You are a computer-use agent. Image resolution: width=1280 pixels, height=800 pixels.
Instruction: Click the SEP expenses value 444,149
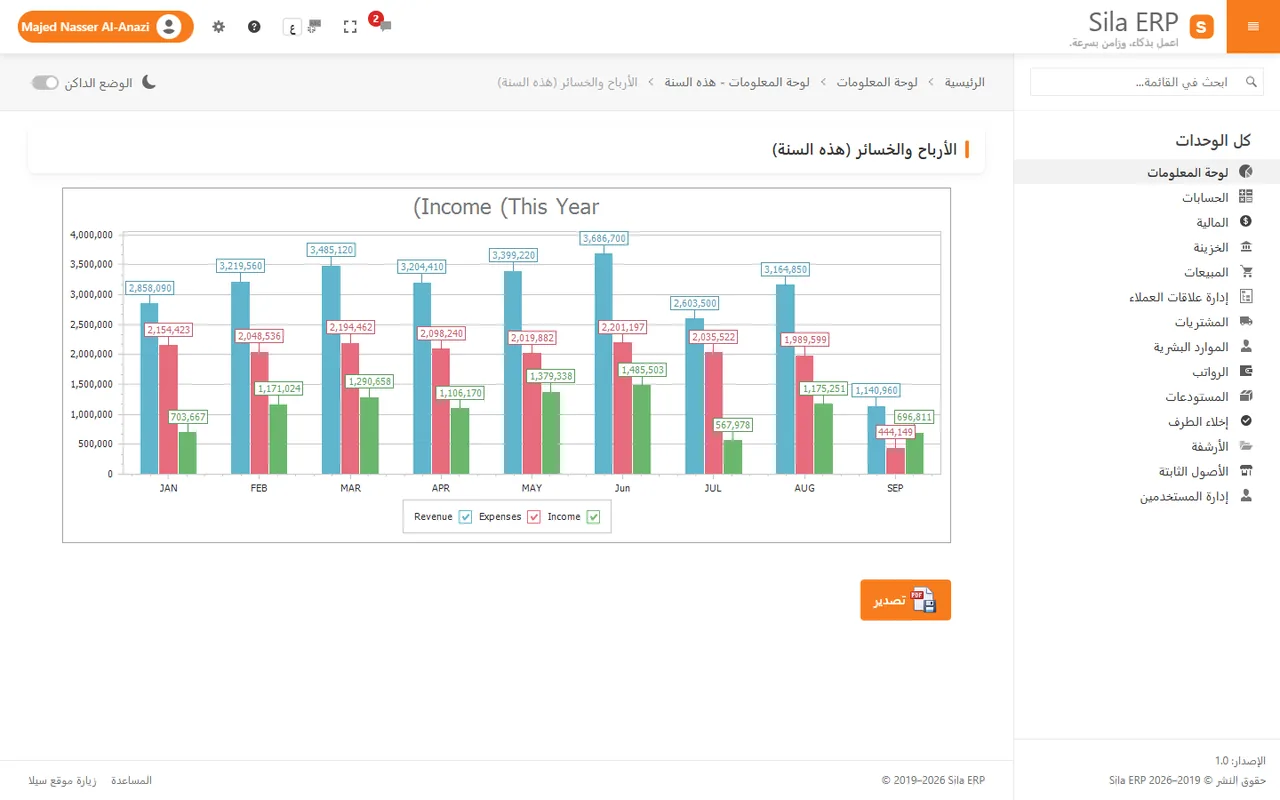[896, 432]
